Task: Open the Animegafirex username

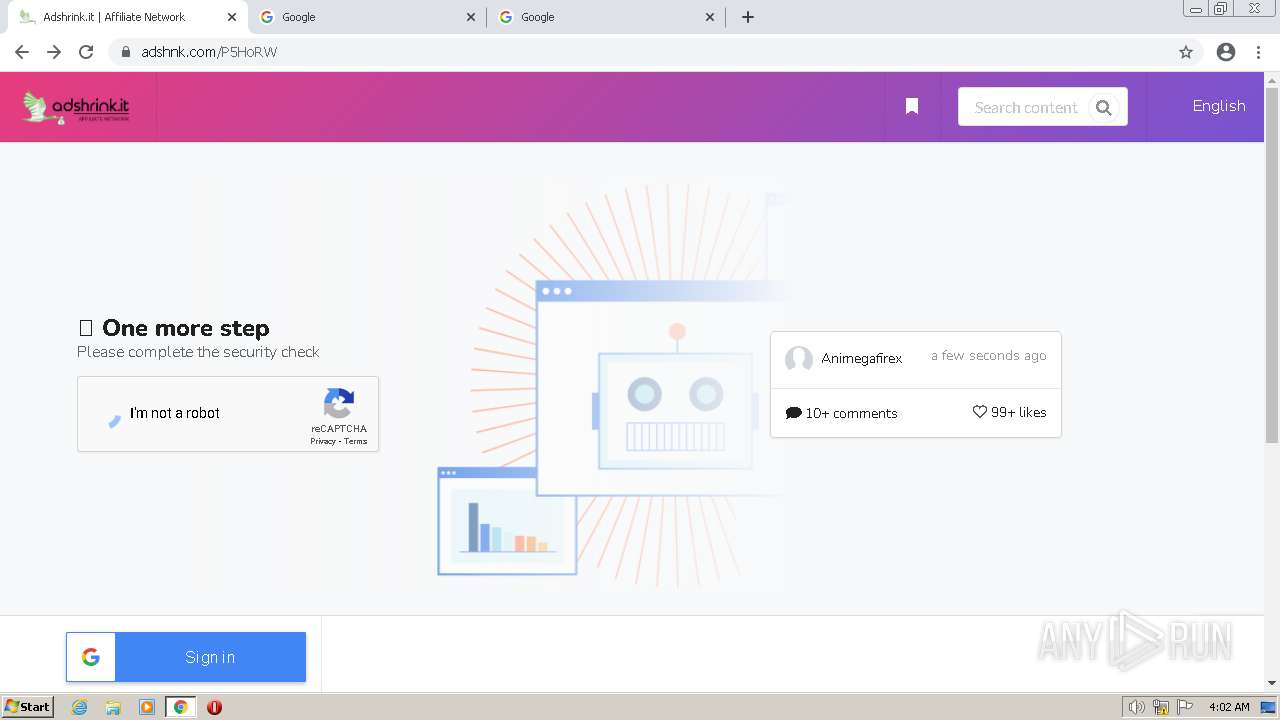Action: [861, 358]
